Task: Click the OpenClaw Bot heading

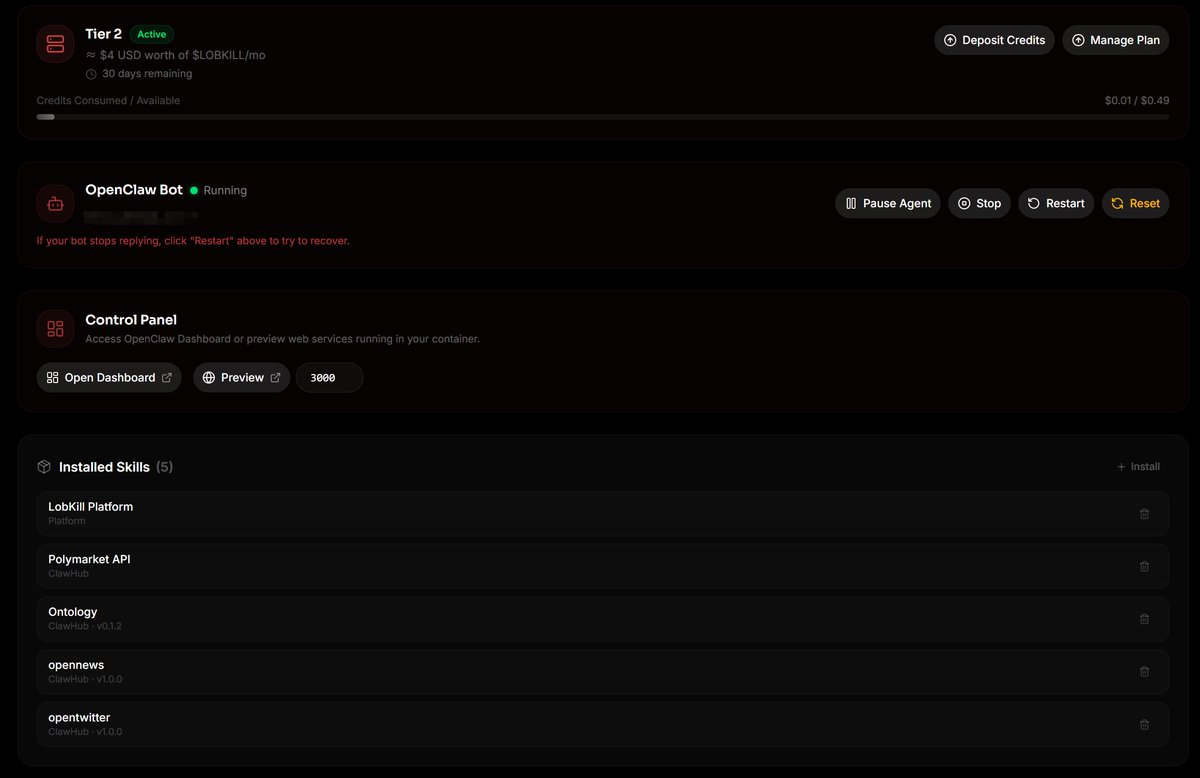Action: coord(134,190)
